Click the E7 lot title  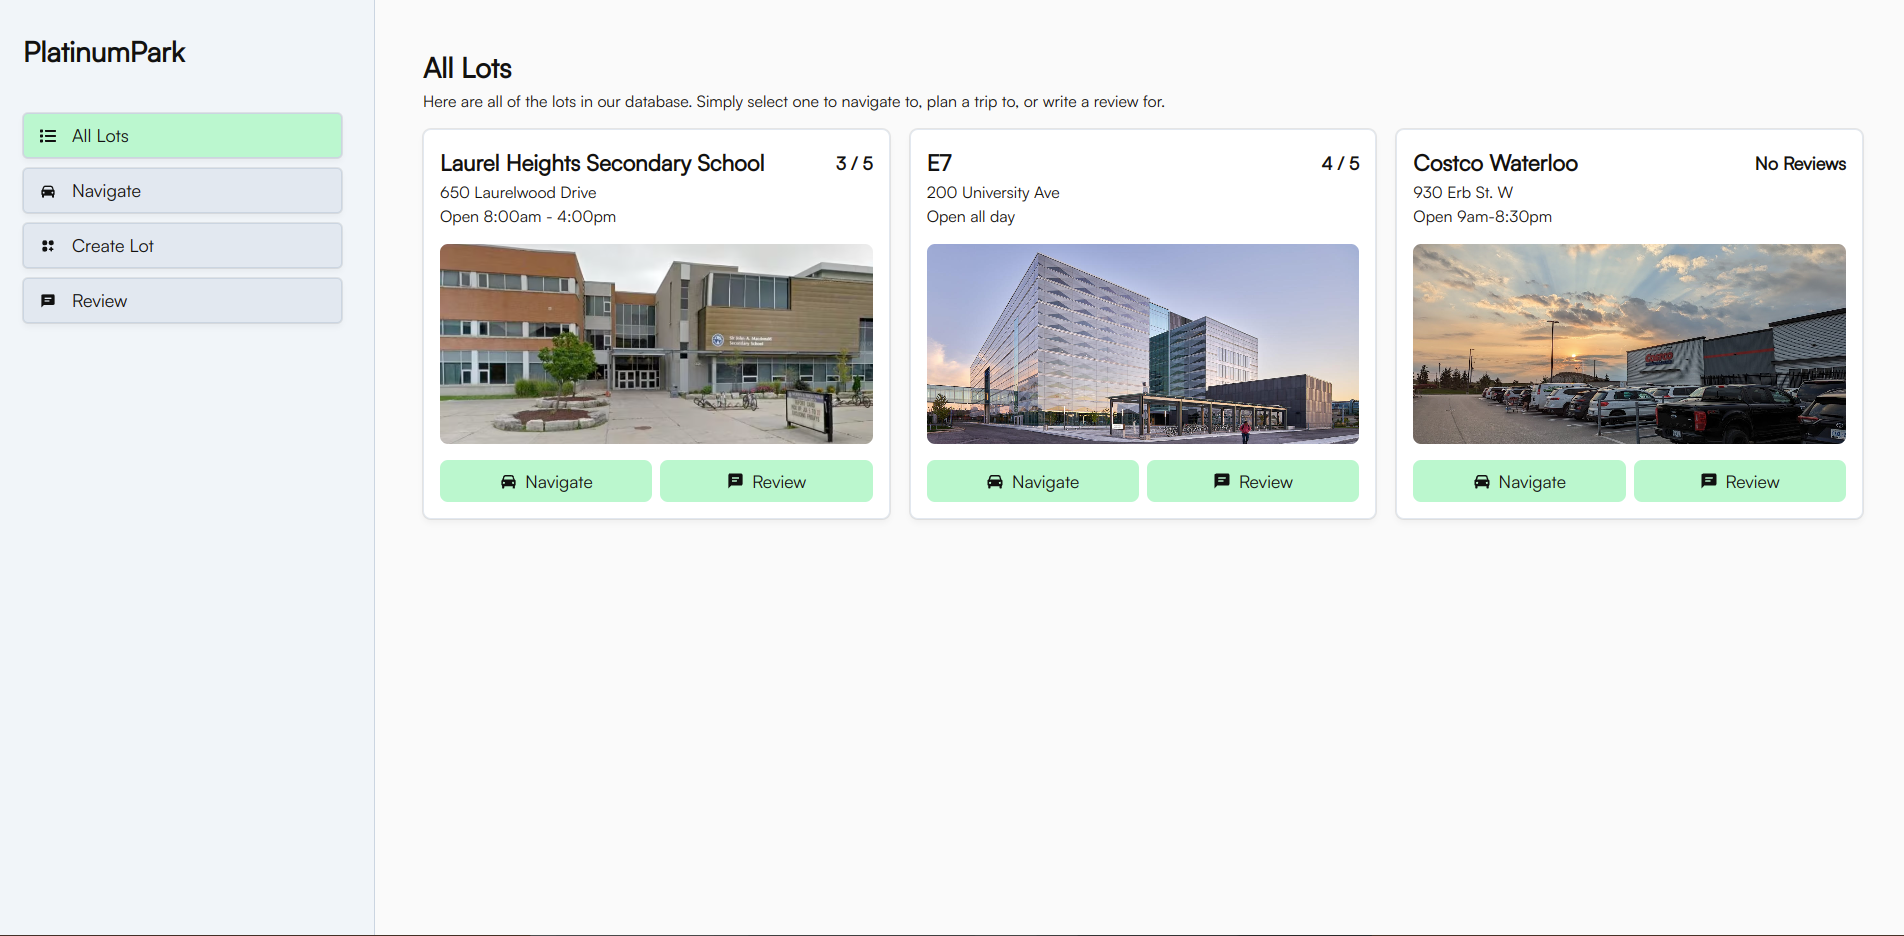pos(939,163)
